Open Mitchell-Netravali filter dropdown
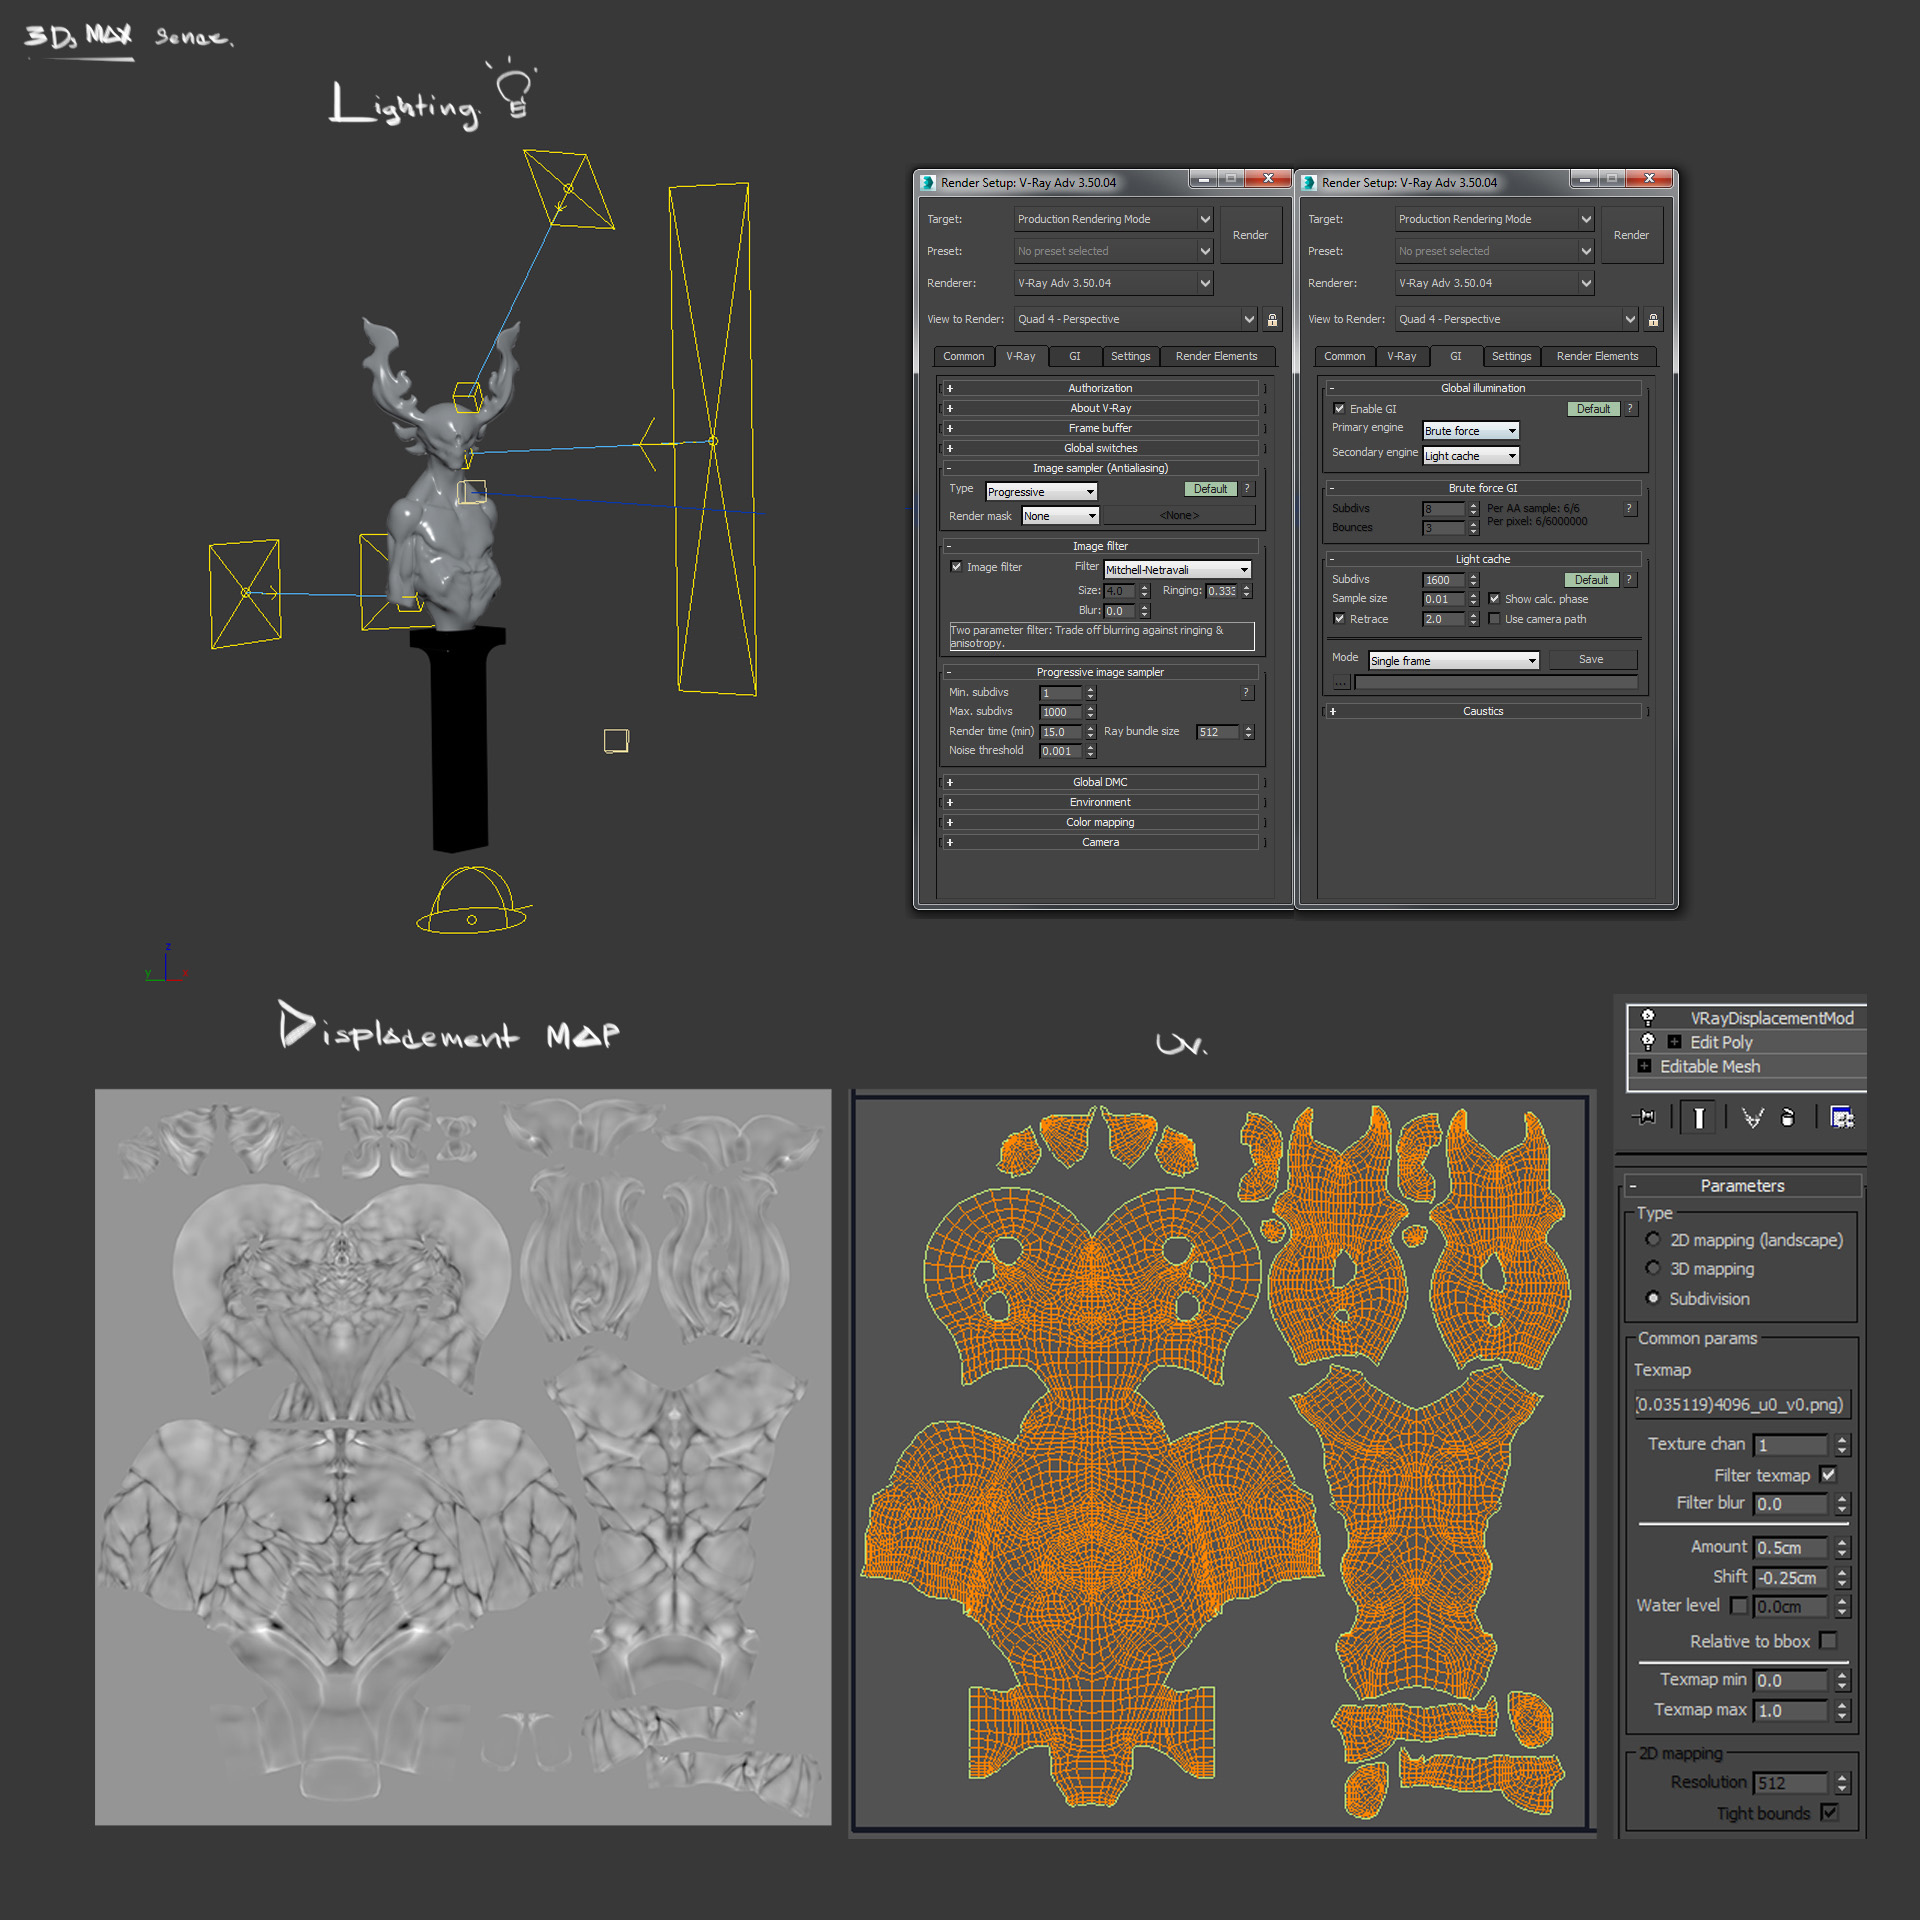The width and height of the screenshot is (1920, 1920). tap(1177, 570)
